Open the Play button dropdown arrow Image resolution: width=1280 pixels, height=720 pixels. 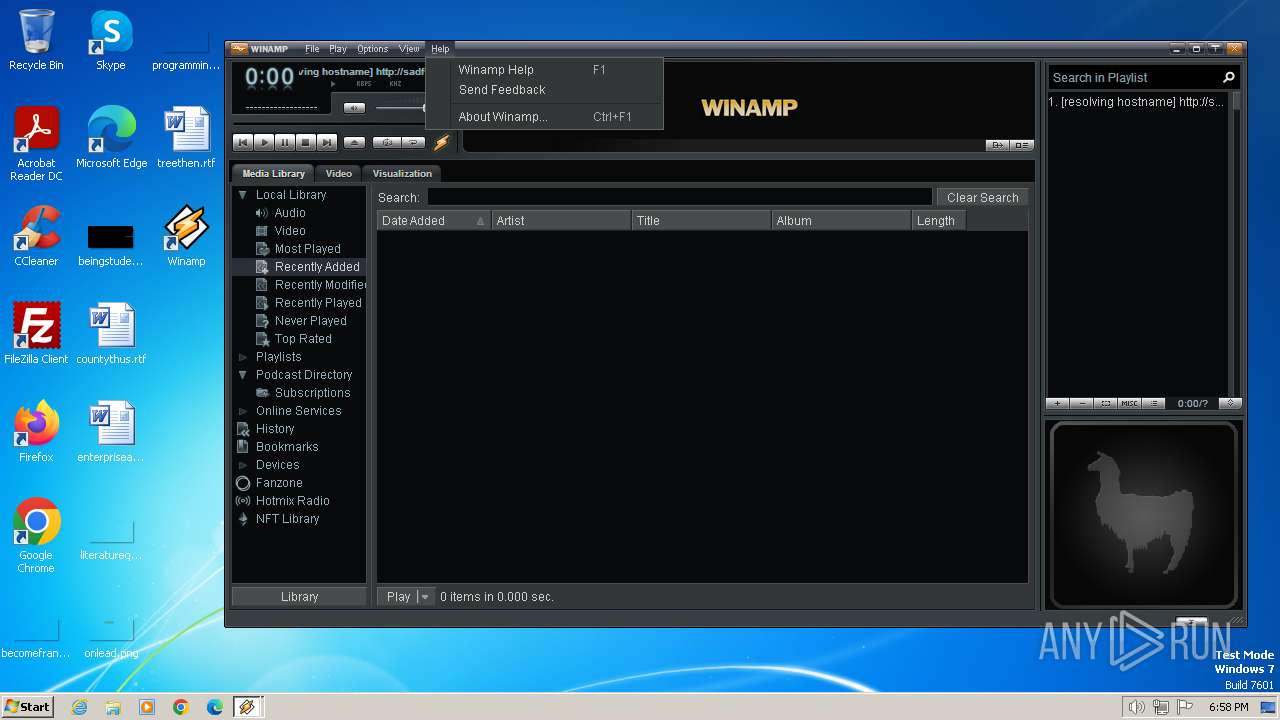click(425, 597)
